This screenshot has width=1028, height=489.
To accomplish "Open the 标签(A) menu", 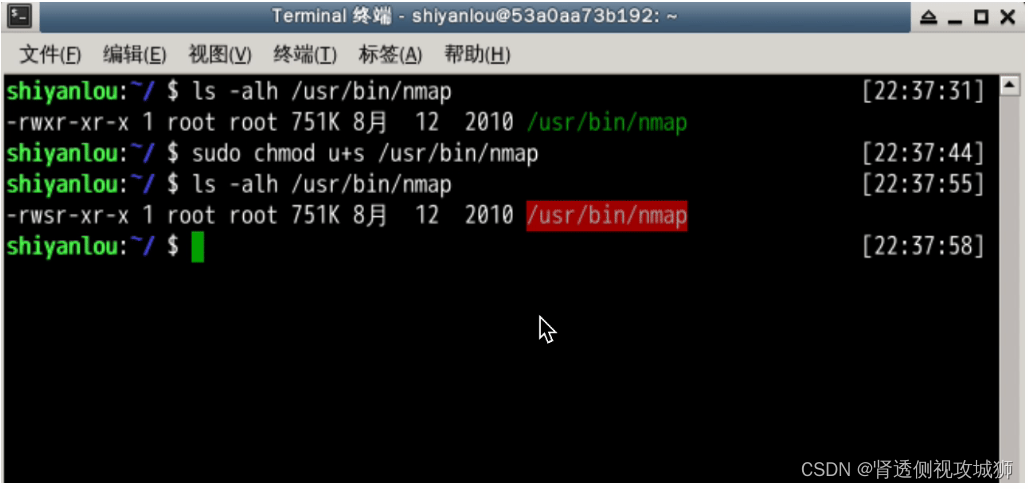I will pos(391,55).
